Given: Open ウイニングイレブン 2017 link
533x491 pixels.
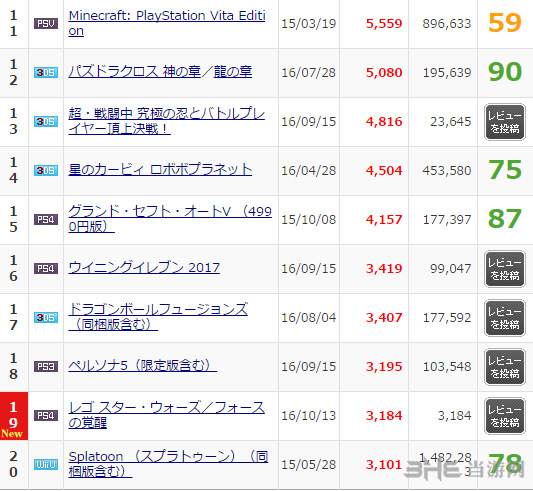Looking at the screenshot, I should point(144,268).
